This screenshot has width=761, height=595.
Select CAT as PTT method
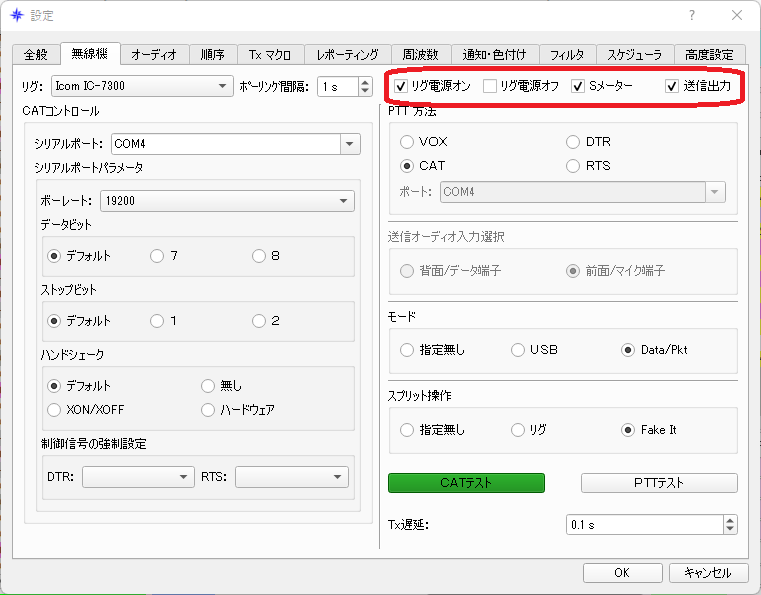407,166
